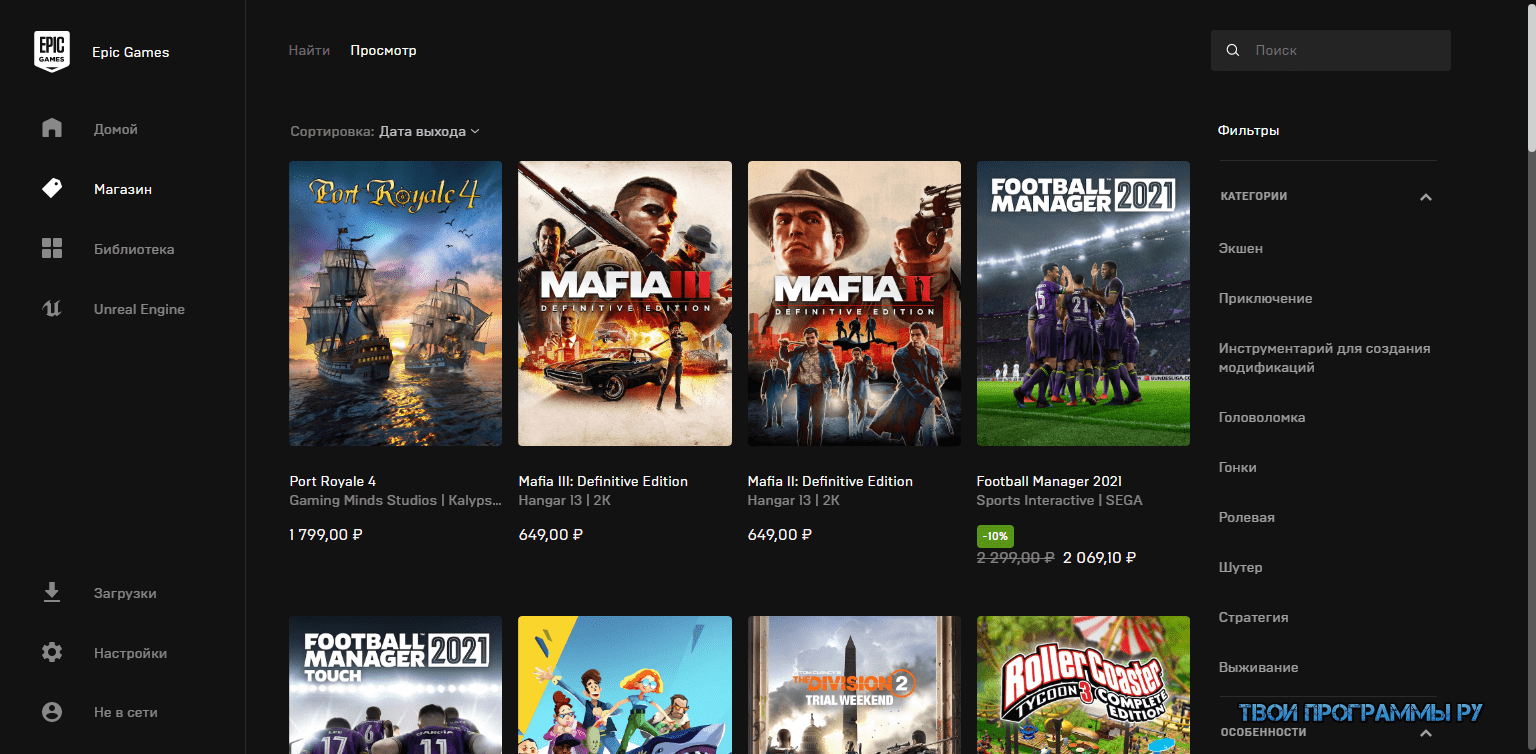Enable the Стратегия category filter
The width and height of the screenshot is (1536, 754).
[1253, 617]
